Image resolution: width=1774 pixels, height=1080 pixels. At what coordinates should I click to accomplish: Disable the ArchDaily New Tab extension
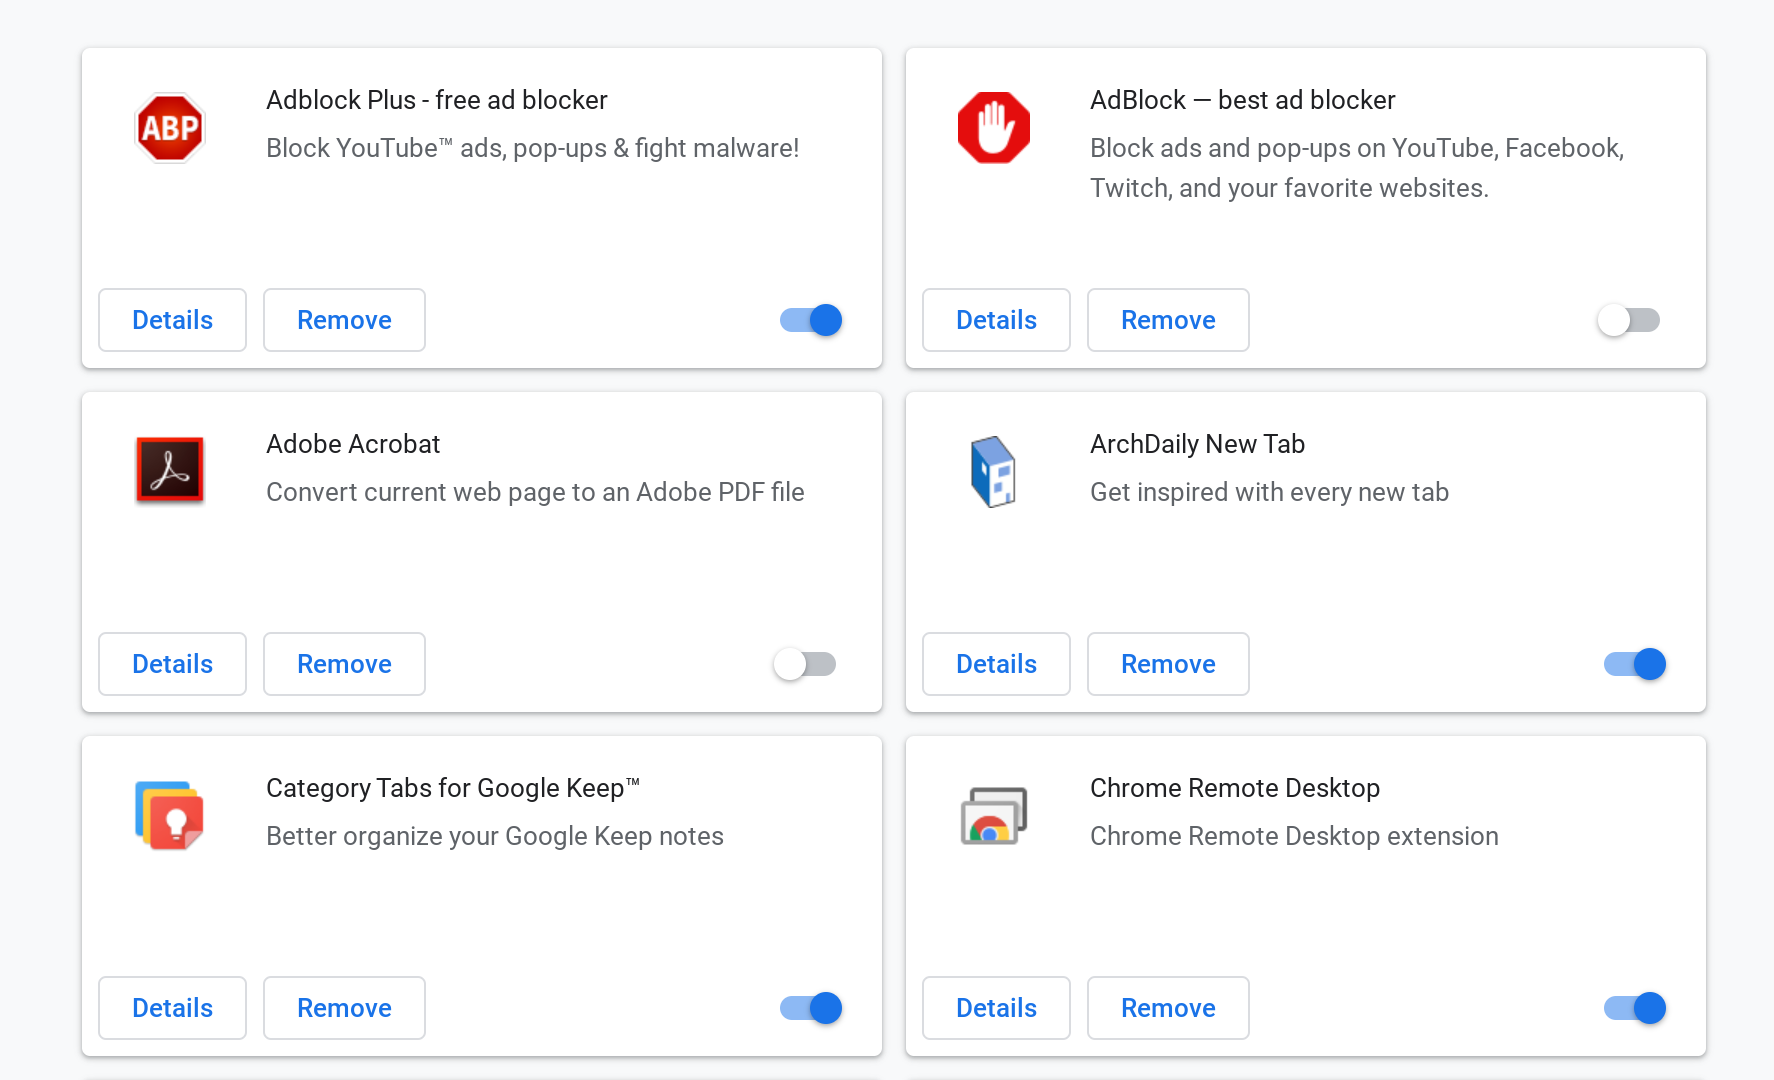pos(1634,664)
